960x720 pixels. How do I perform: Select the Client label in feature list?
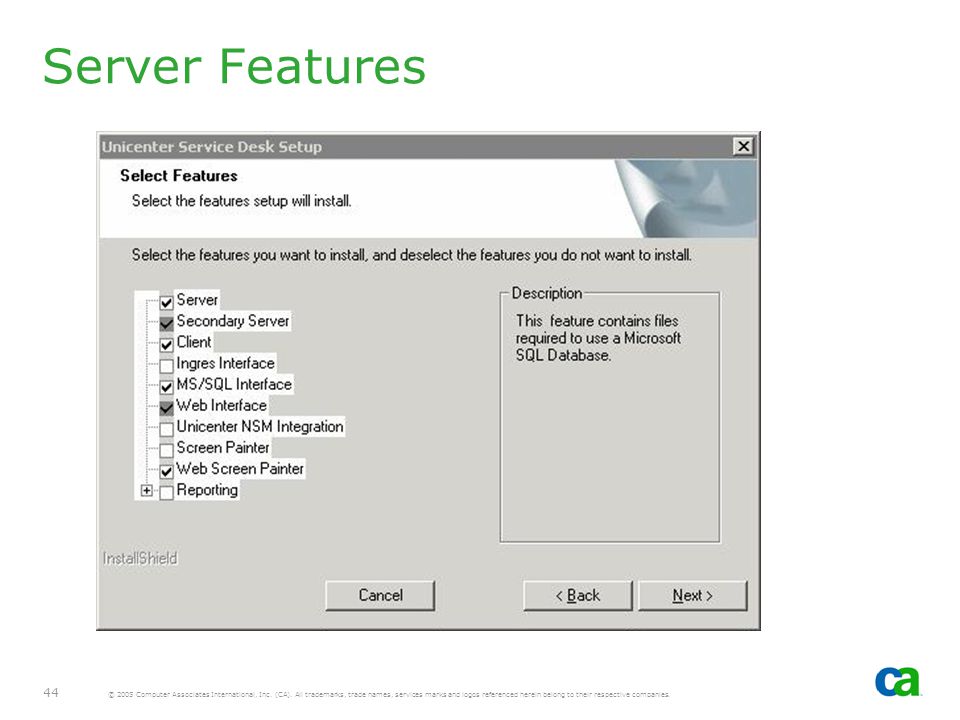[x=193, y=342]
